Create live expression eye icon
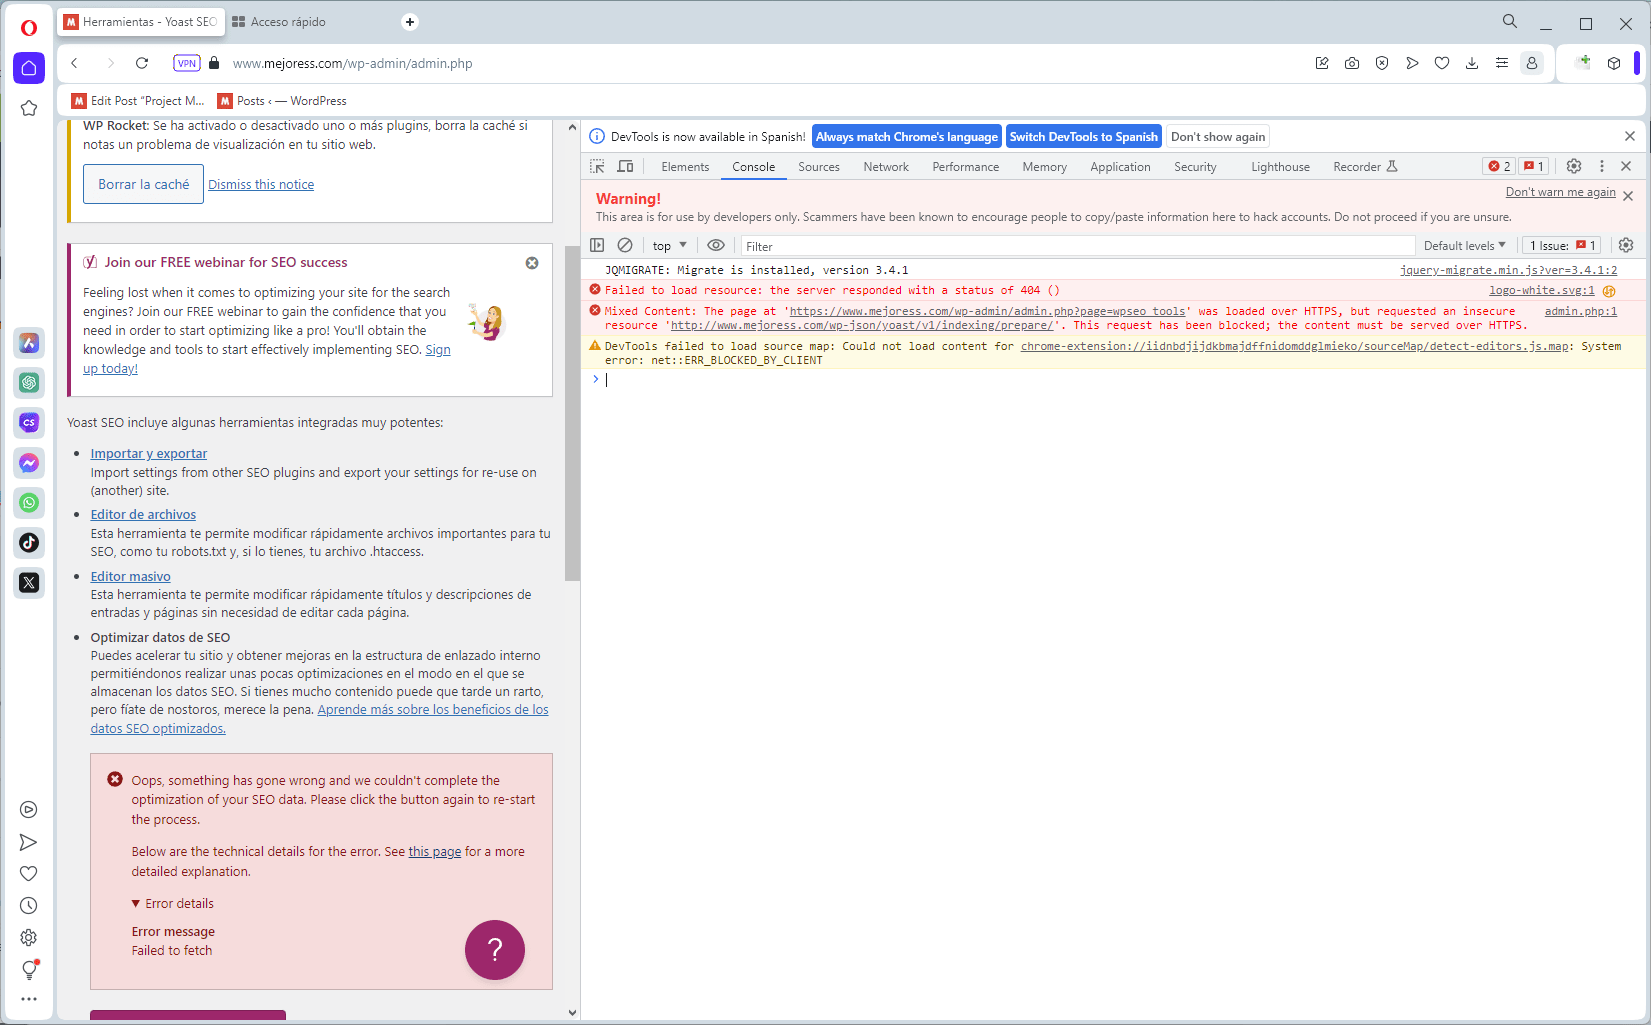Viewport: 1651px width, 1025px height. pos(716,245)
